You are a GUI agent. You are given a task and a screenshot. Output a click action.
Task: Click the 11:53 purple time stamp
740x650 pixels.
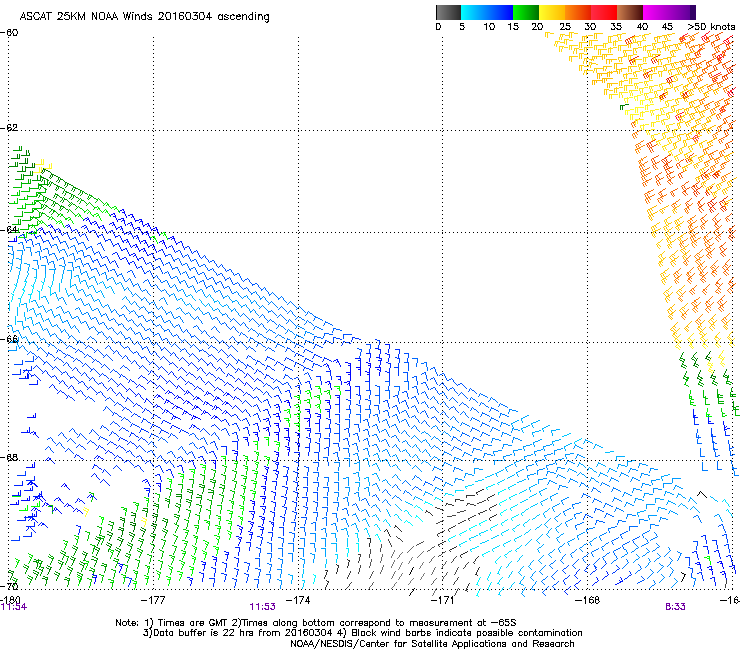click(x=262, y=607)
